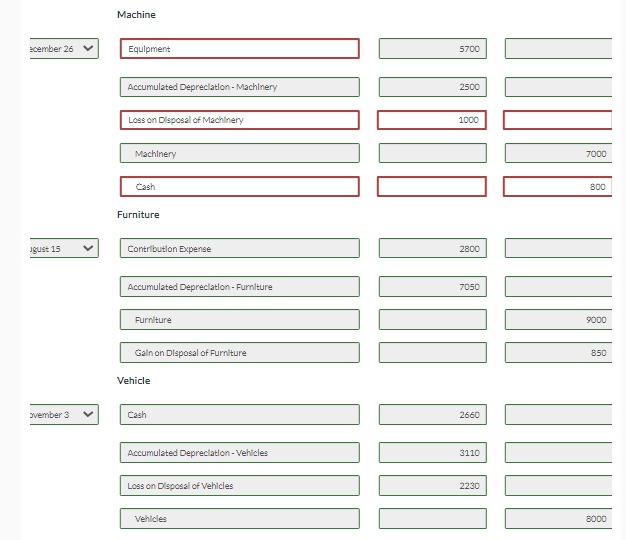
Task: Select the 850 credit amount field
Action: [558, 353]
